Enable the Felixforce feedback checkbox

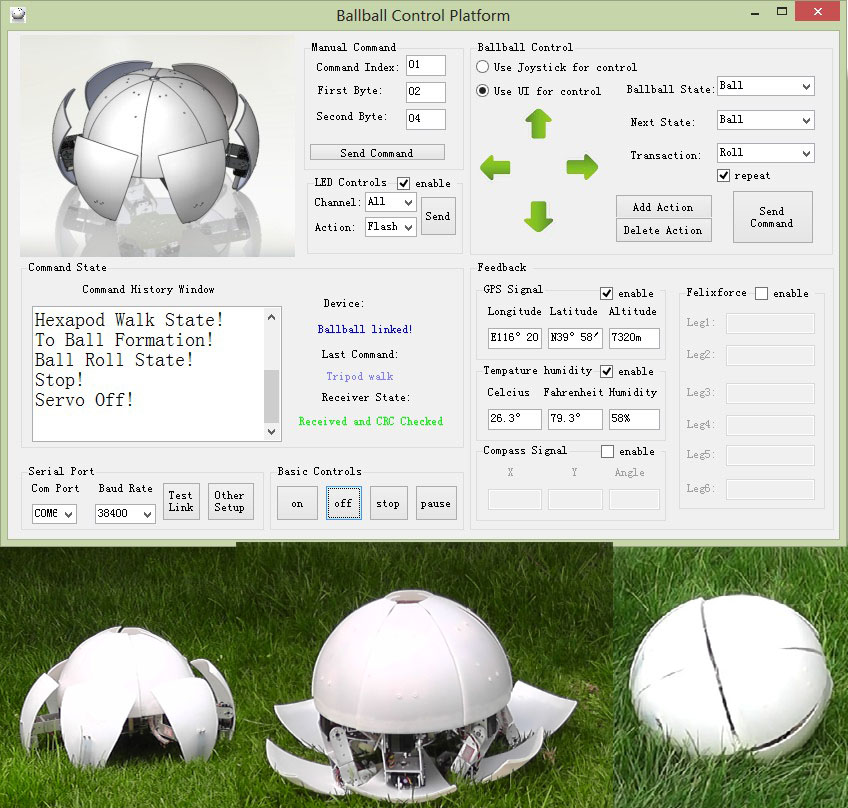761,293
